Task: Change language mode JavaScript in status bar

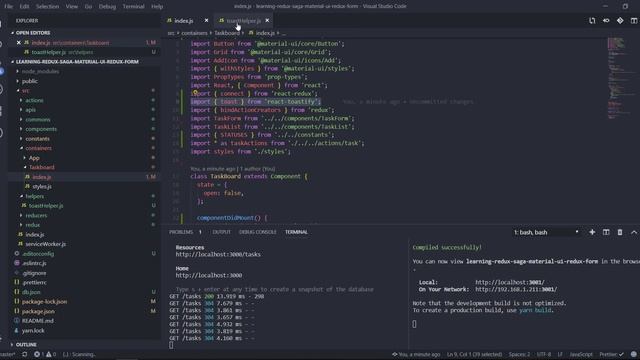Action: coord(581,354)
